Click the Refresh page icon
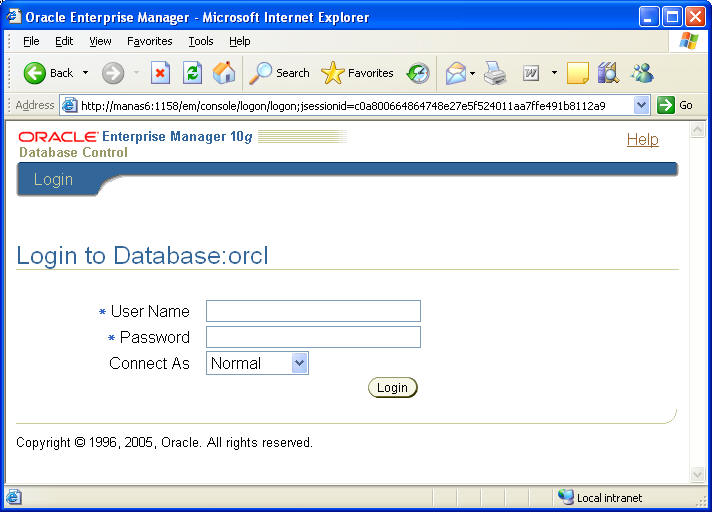 (193, 73)
